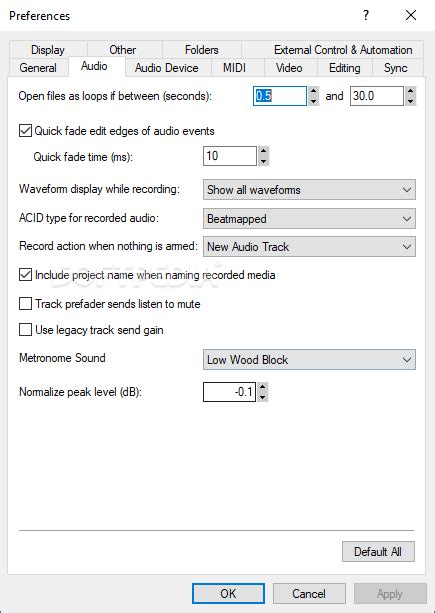Decrease the minimum loop seconds value

tap(313, 101)
